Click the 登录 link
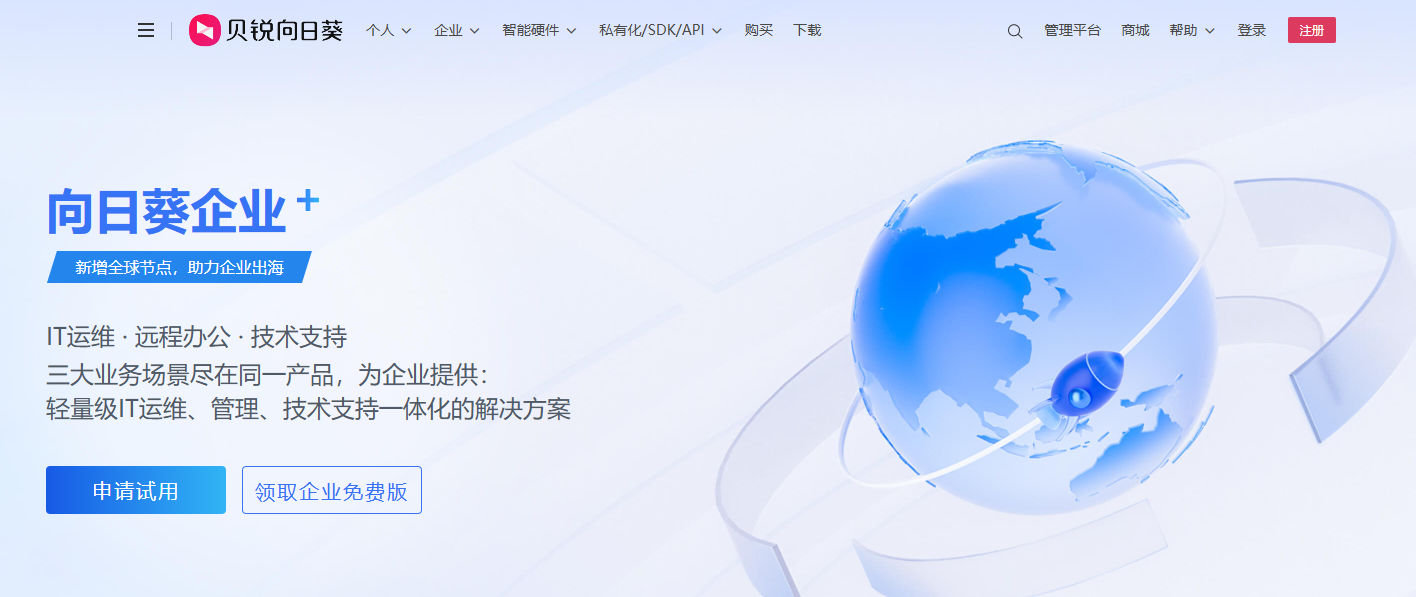 pos(1252,31)
